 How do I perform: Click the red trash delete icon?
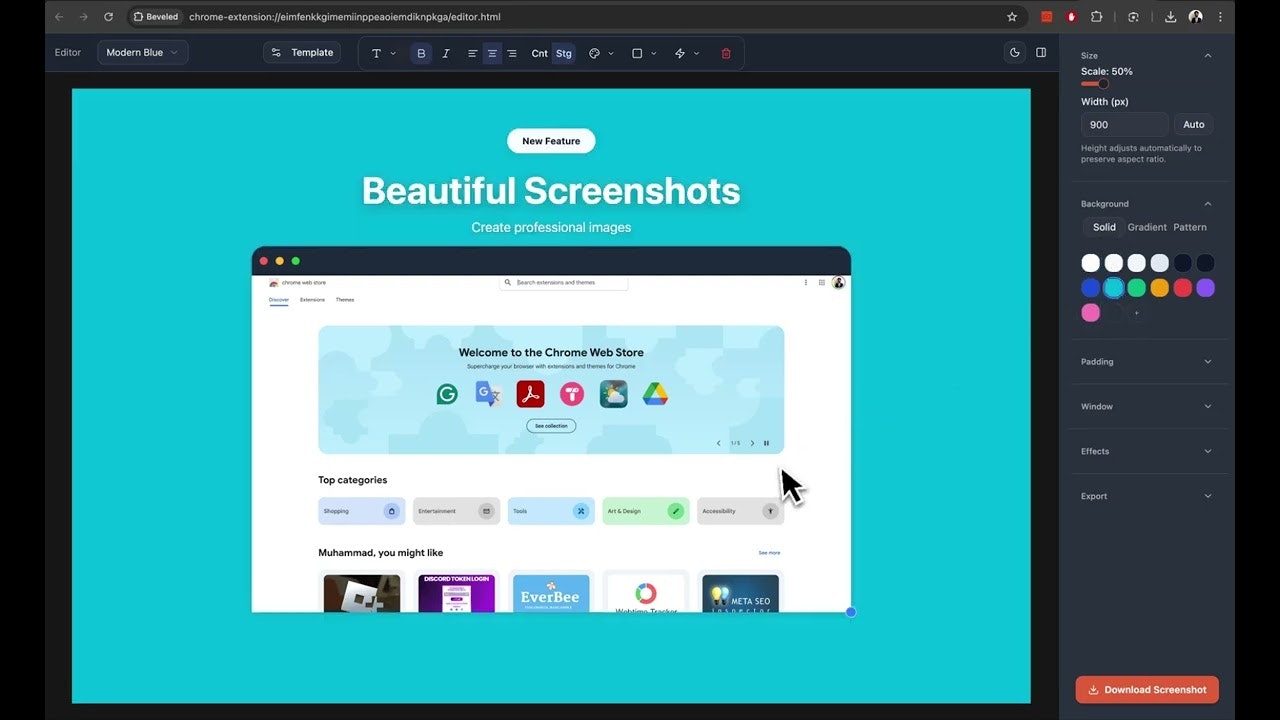point(726,53)
